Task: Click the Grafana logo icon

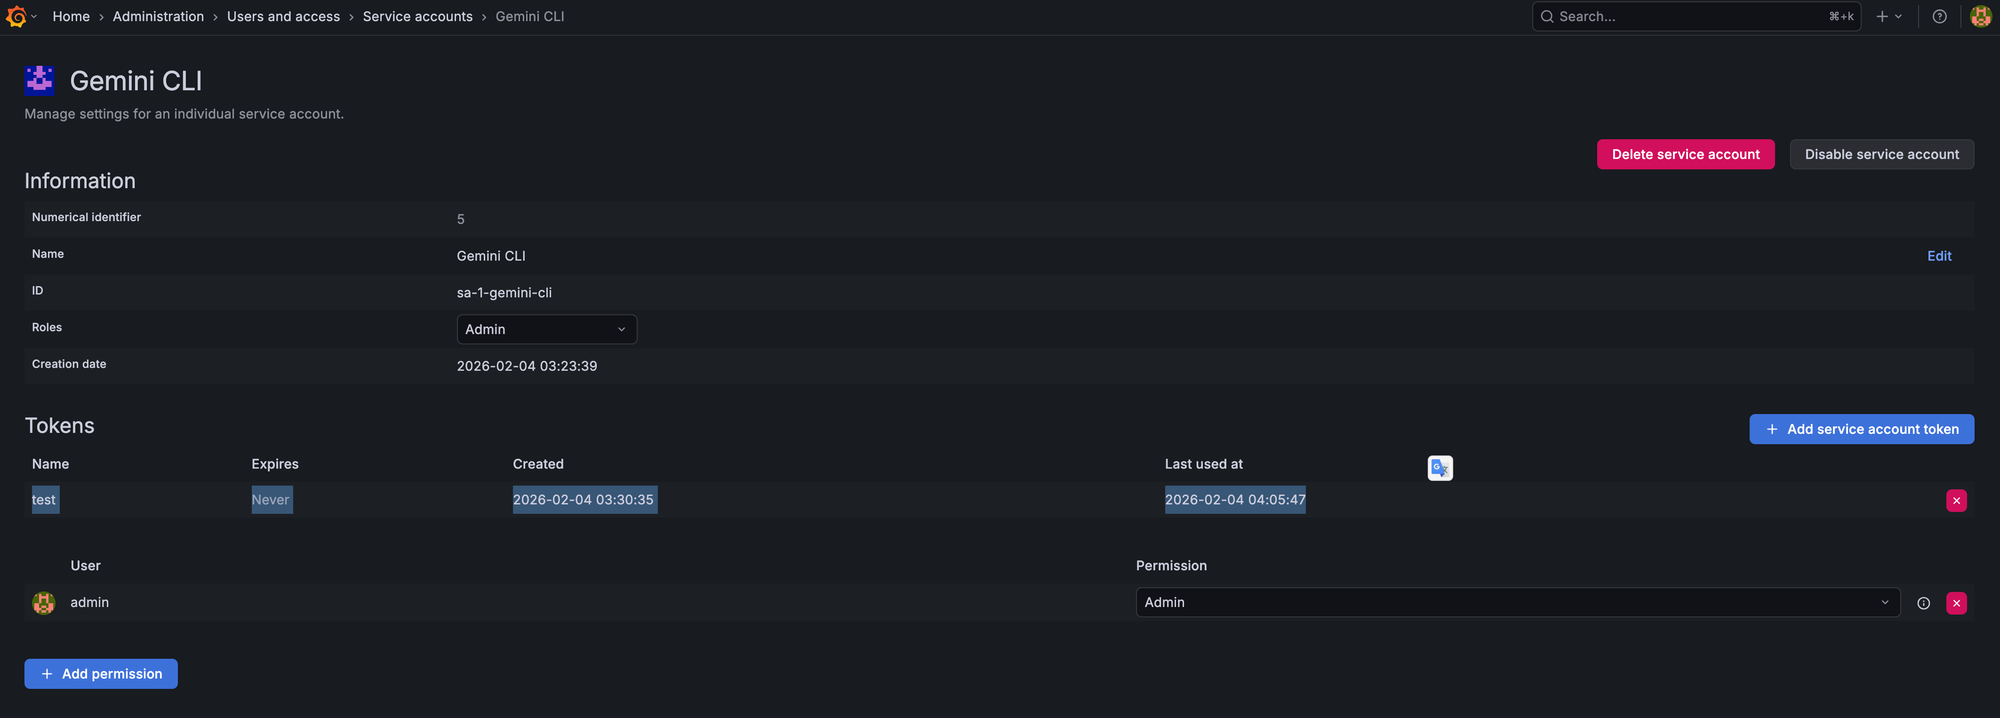Action: tap(16, 16)
